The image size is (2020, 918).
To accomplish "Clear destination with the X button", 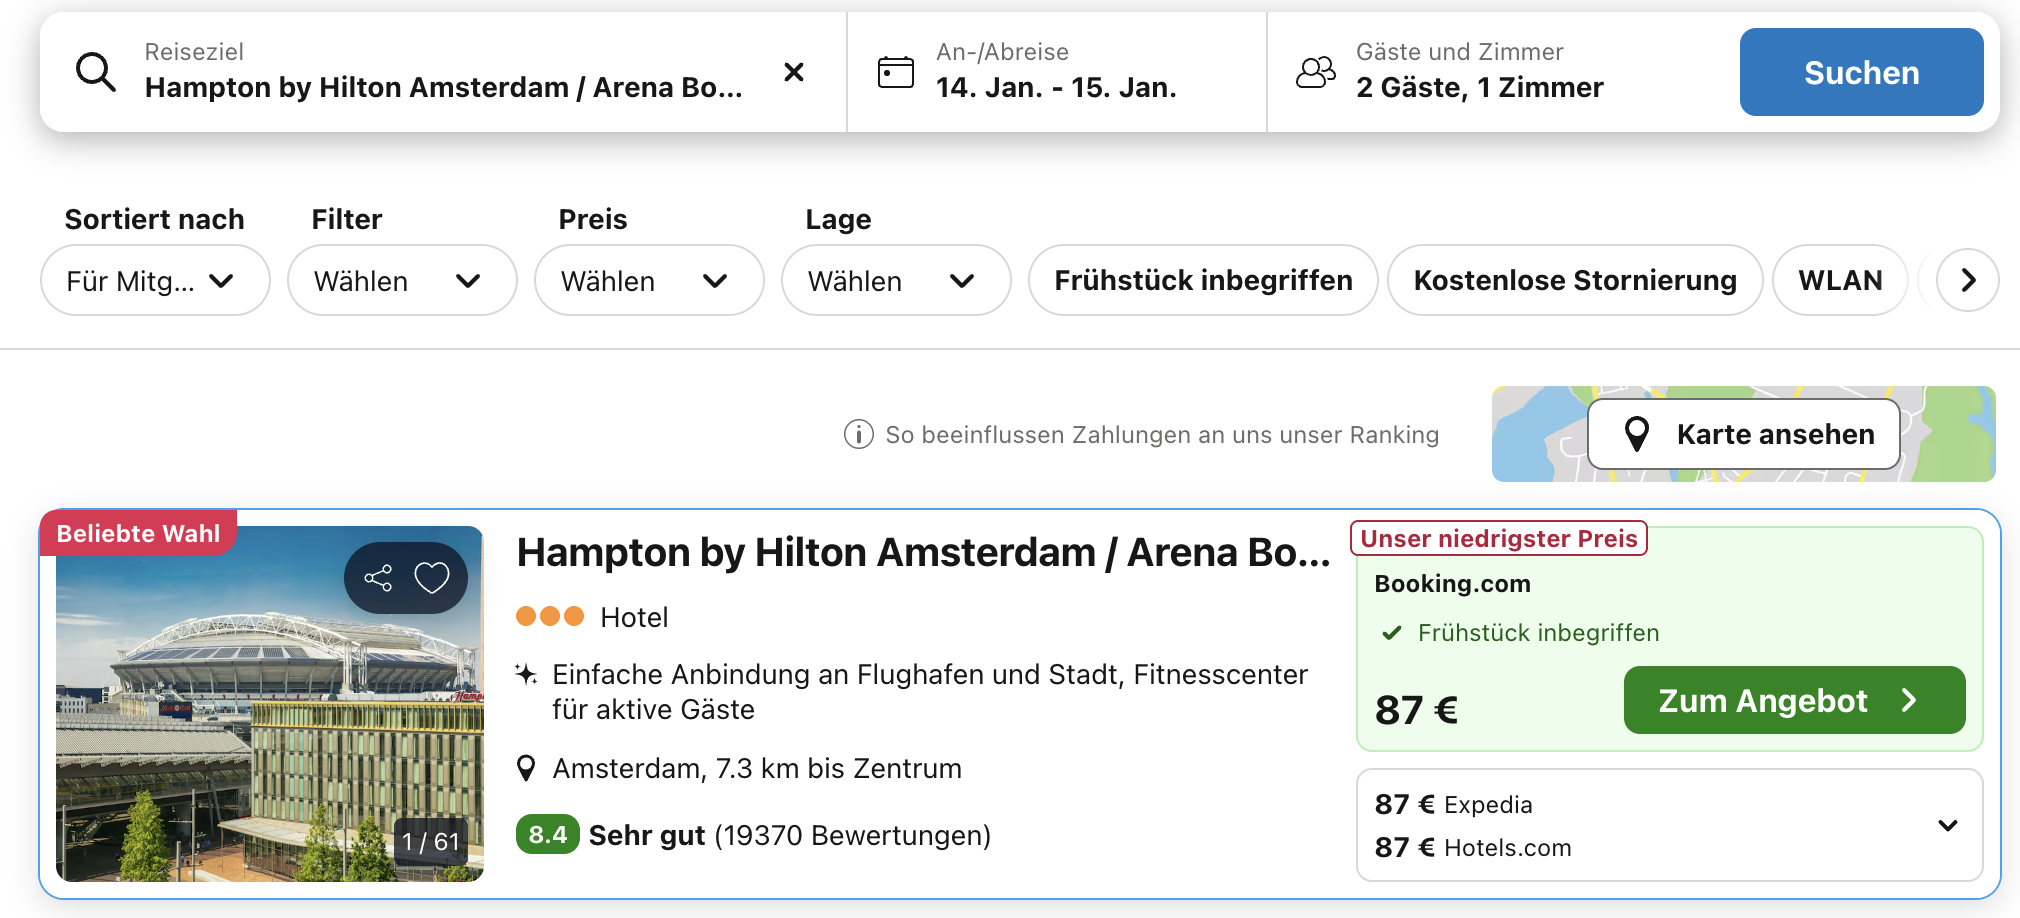I will [793, 71].
